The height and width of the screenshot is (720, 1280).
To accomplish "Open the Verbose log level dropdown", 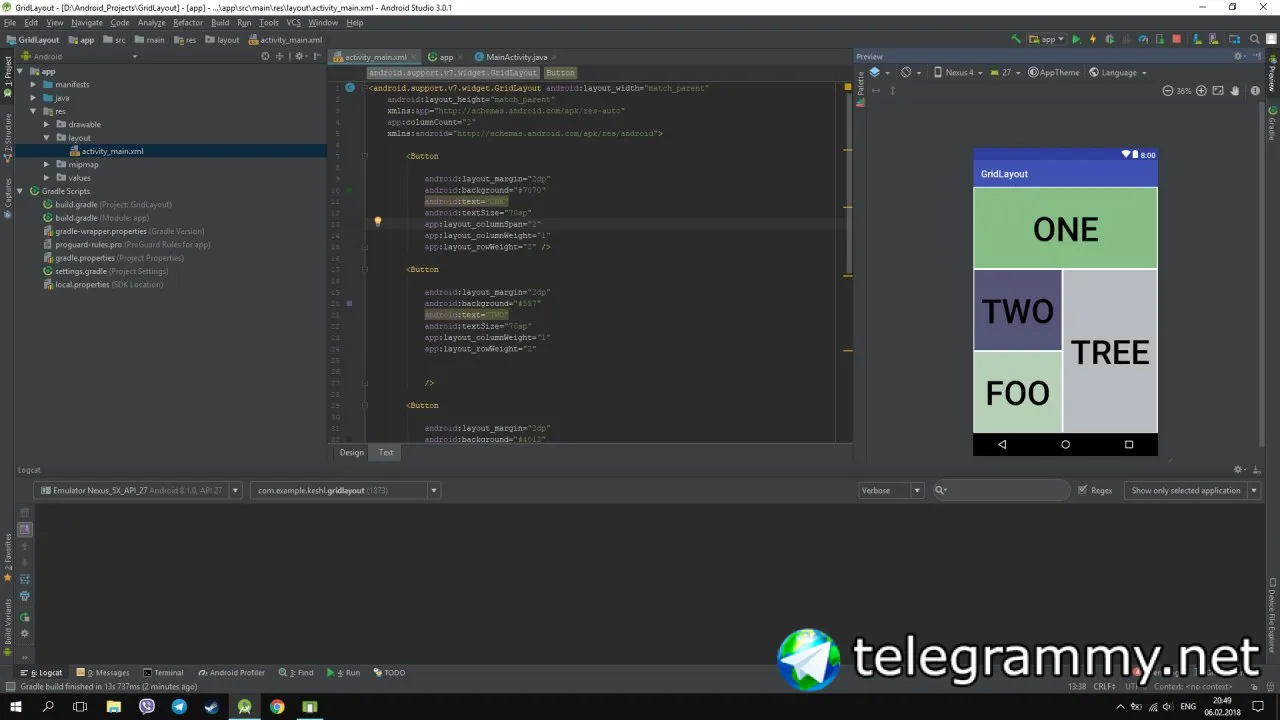I will point(891,490).
